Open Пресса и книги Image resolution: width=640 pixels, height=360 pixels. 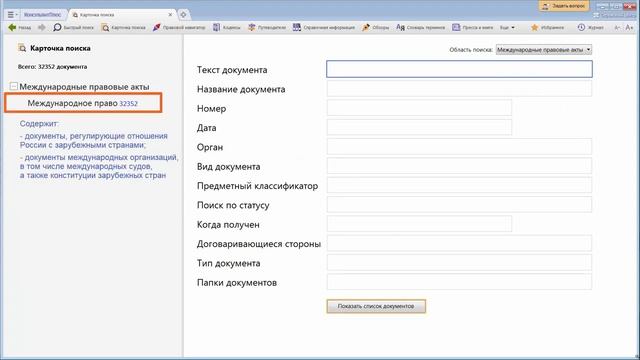(473, 27)
